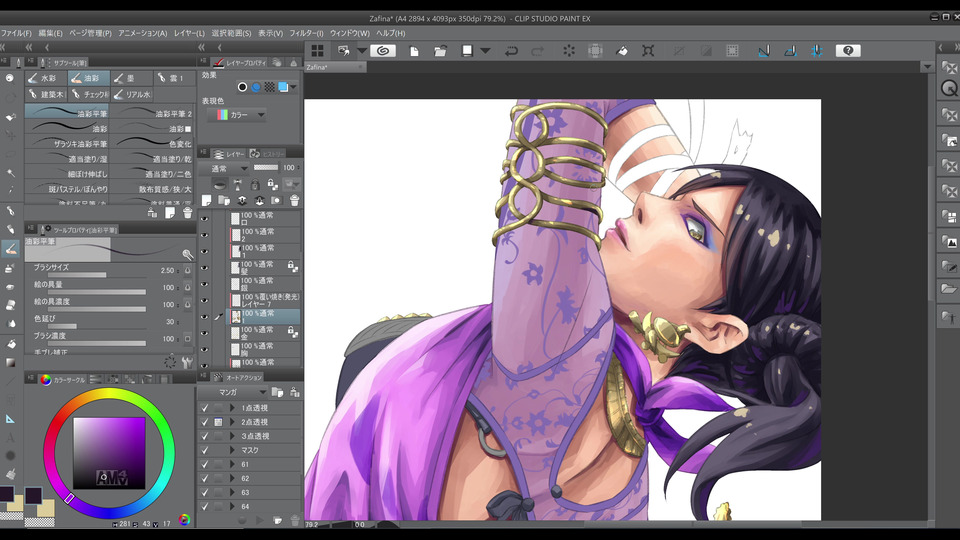Expand the auto action named 61
The width and height of the screenshot is (960, 540).
point(232,464)
